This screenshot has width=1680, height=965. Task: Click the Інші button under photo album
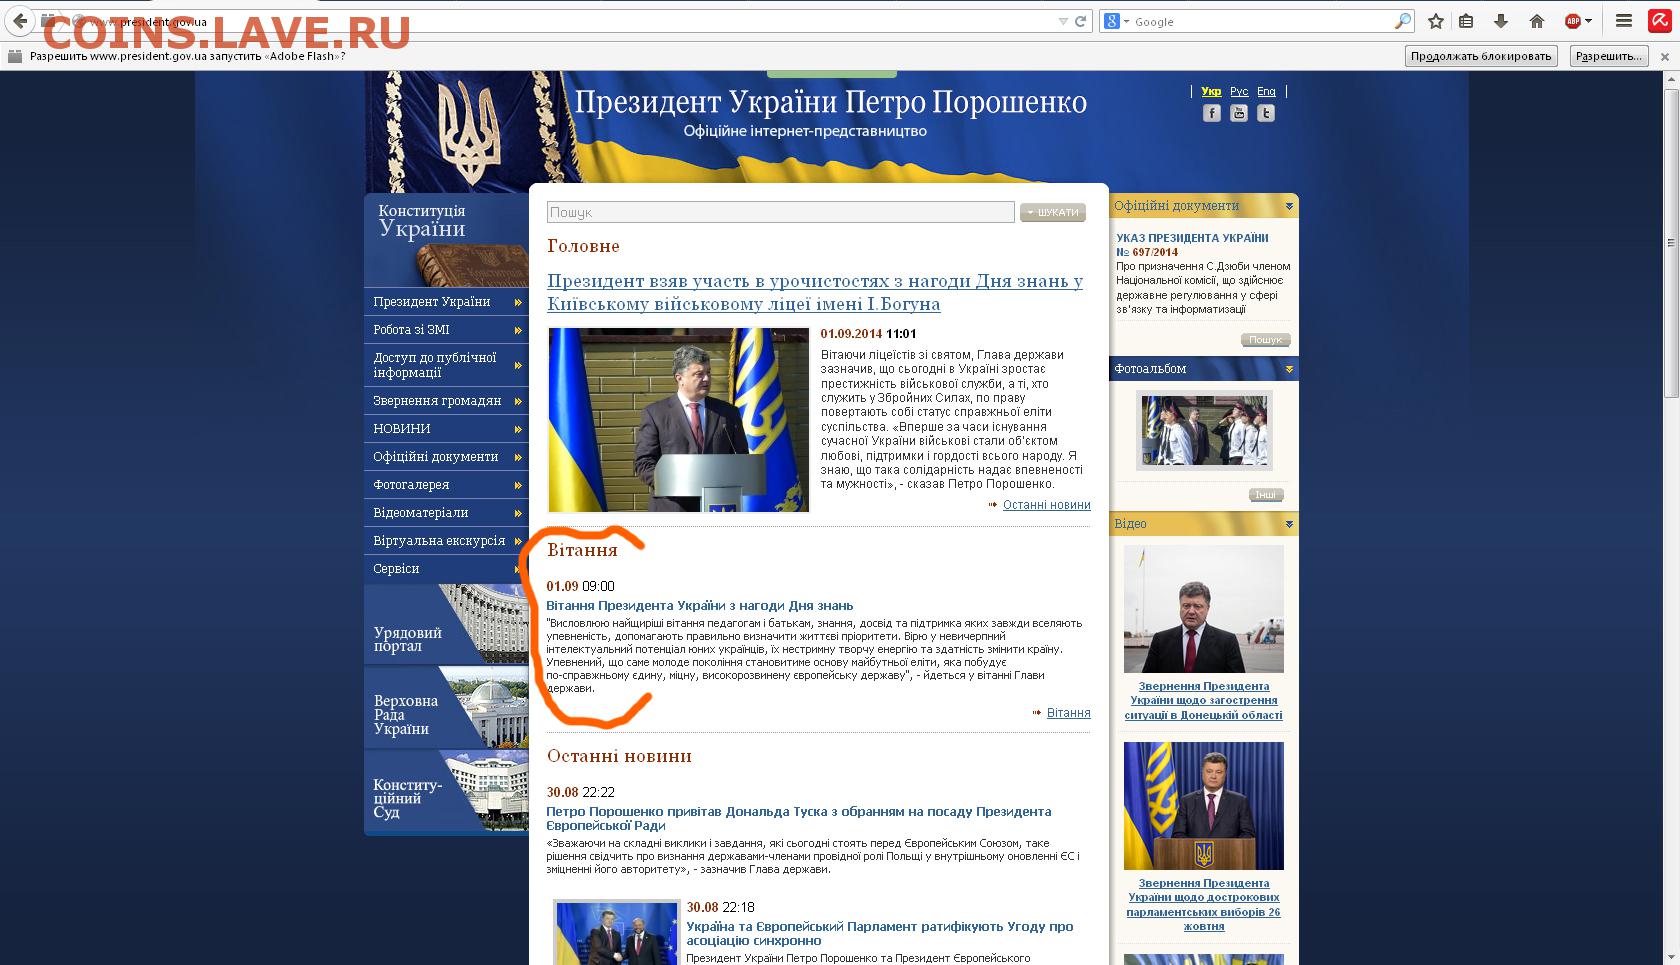[1266, 495]
